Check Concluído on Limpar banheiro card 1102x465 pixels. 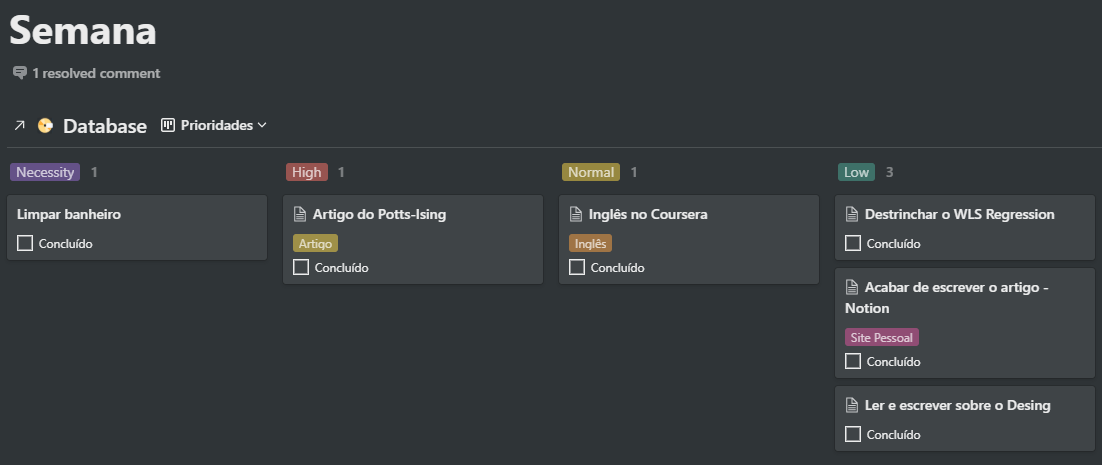[x=25, y=243]
